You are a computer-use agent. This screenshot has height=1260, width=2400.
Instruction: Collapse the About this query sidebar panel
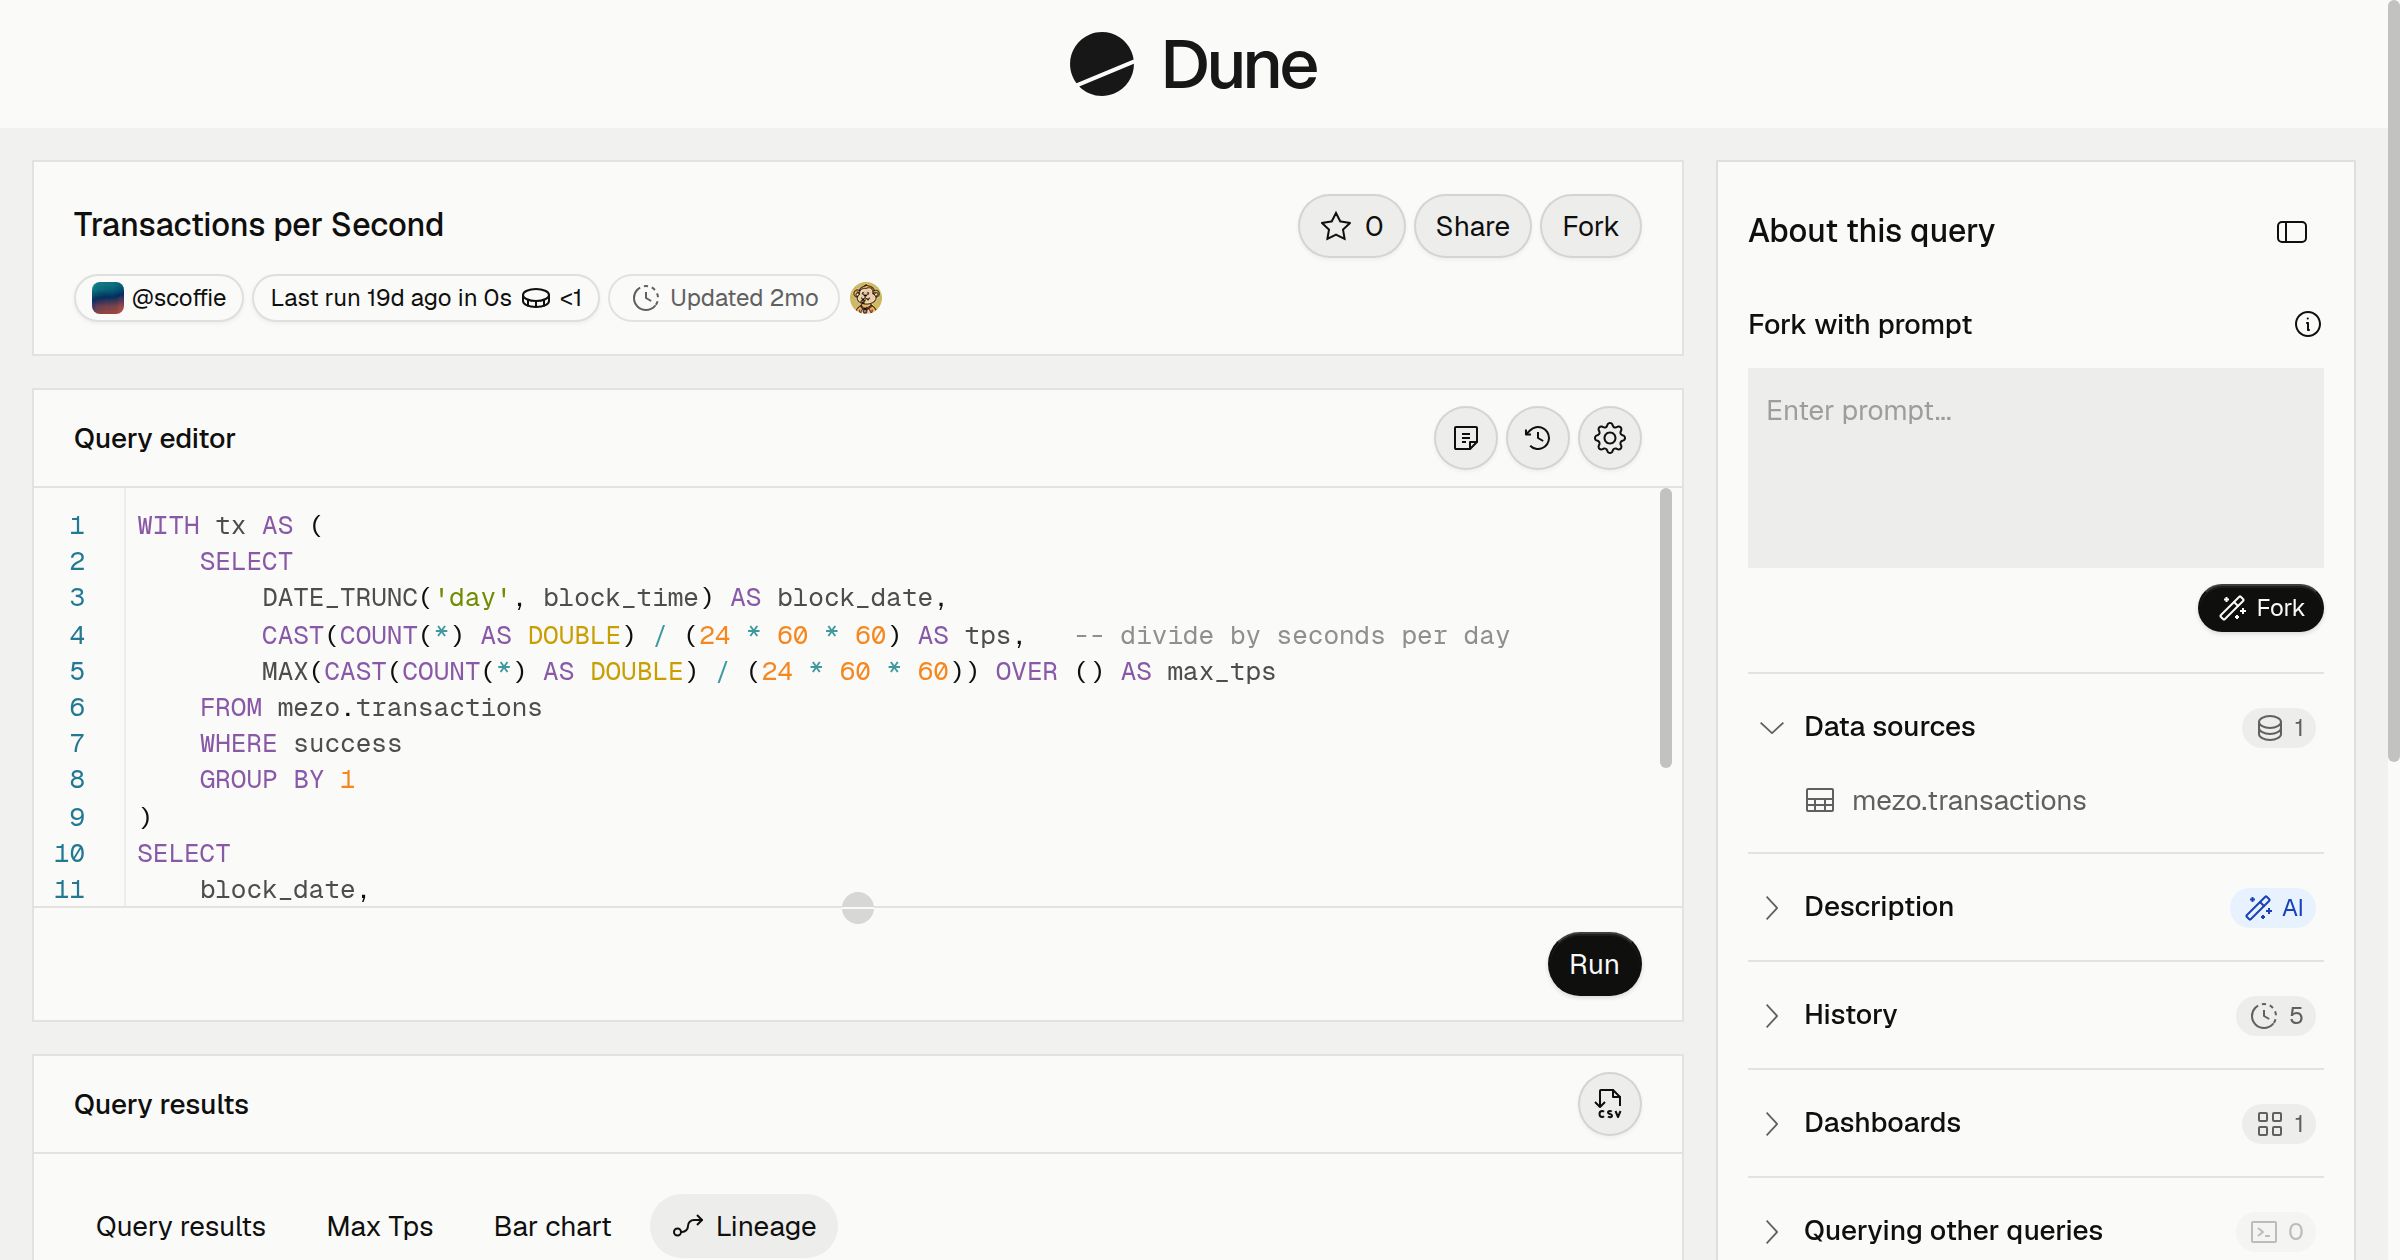2291,232
